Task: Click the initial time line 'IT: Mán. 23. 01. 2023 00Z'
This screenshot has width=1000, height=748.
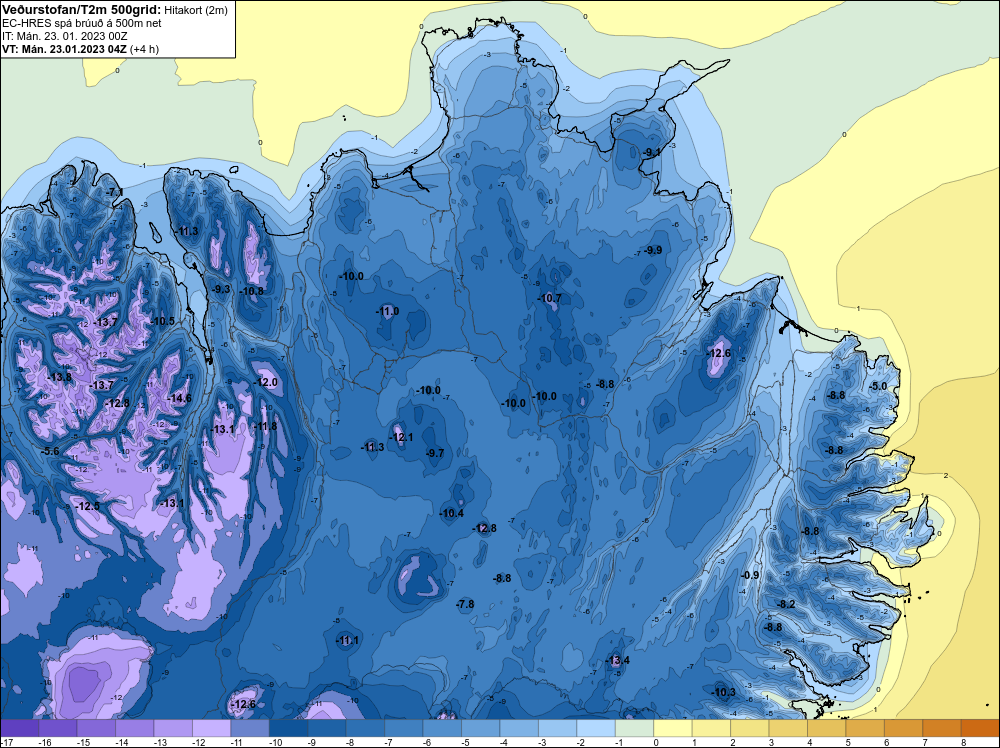Action: pos(64,36)
